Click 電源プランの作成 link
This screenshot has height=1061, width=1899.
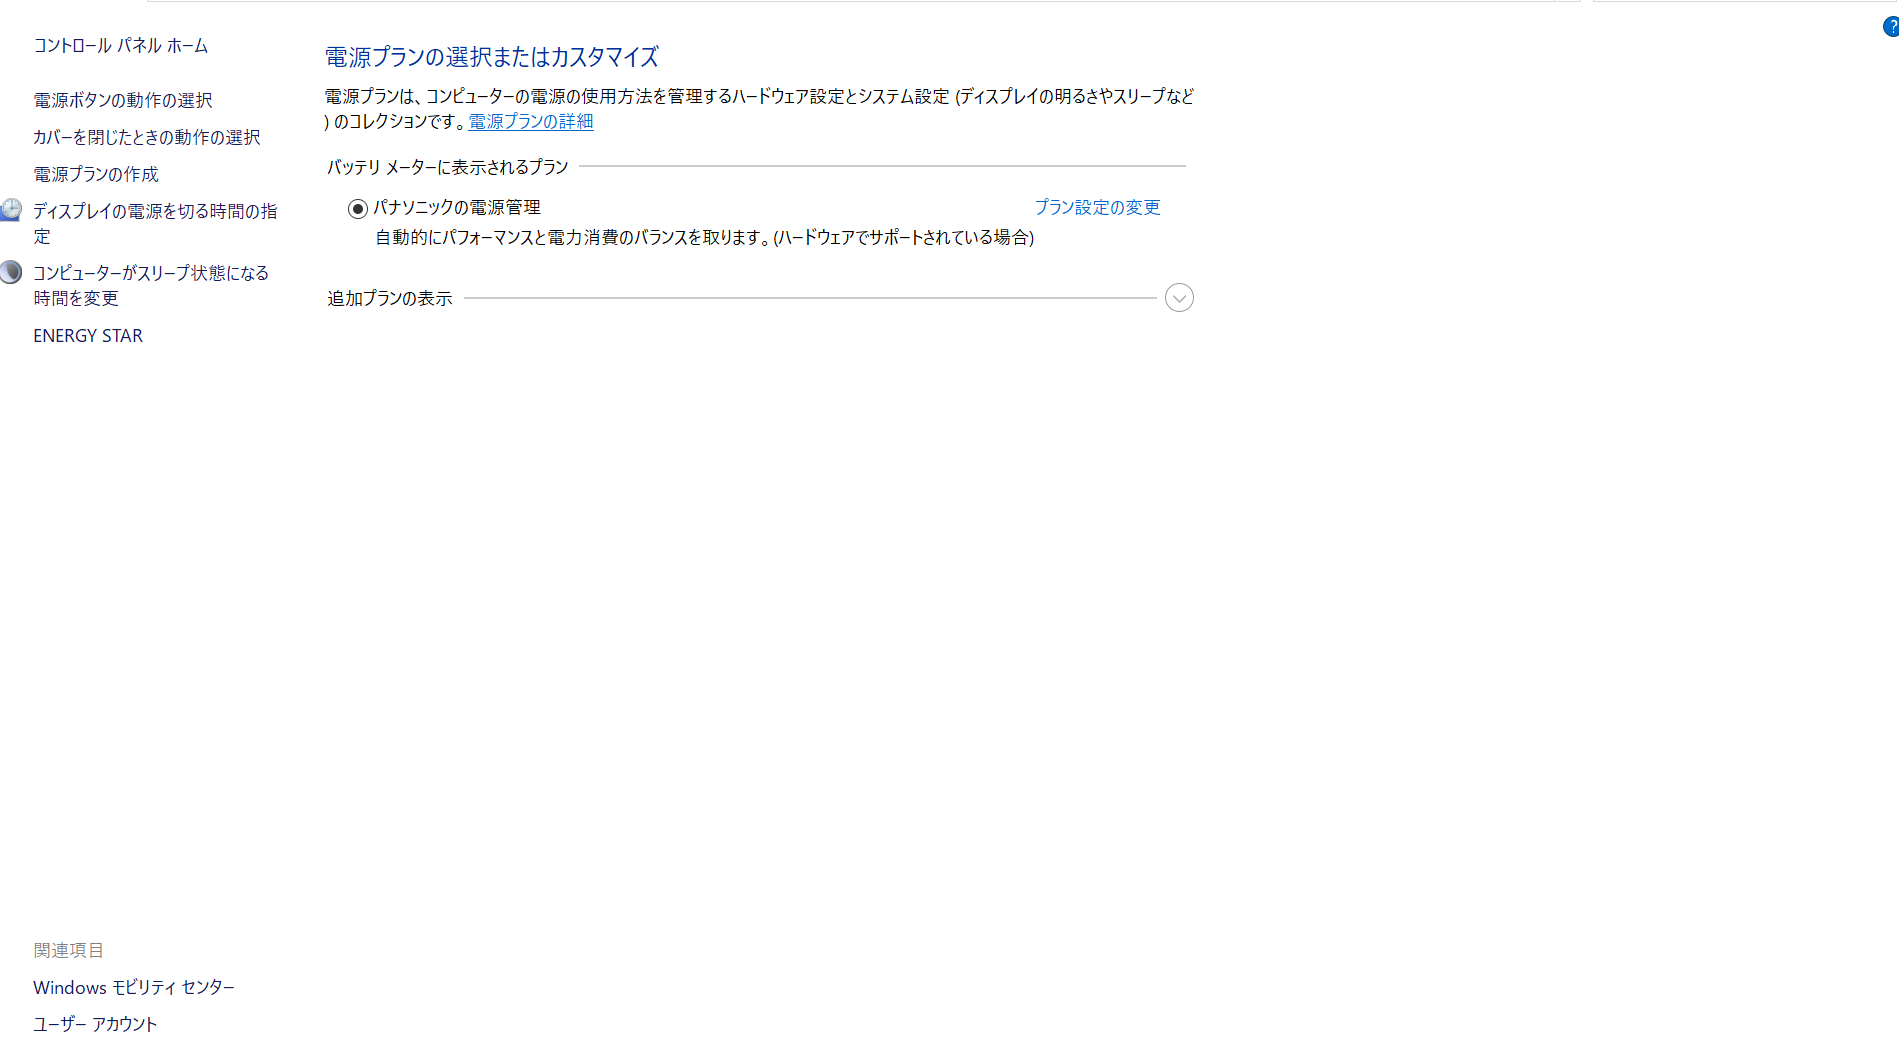coord(96,174)
